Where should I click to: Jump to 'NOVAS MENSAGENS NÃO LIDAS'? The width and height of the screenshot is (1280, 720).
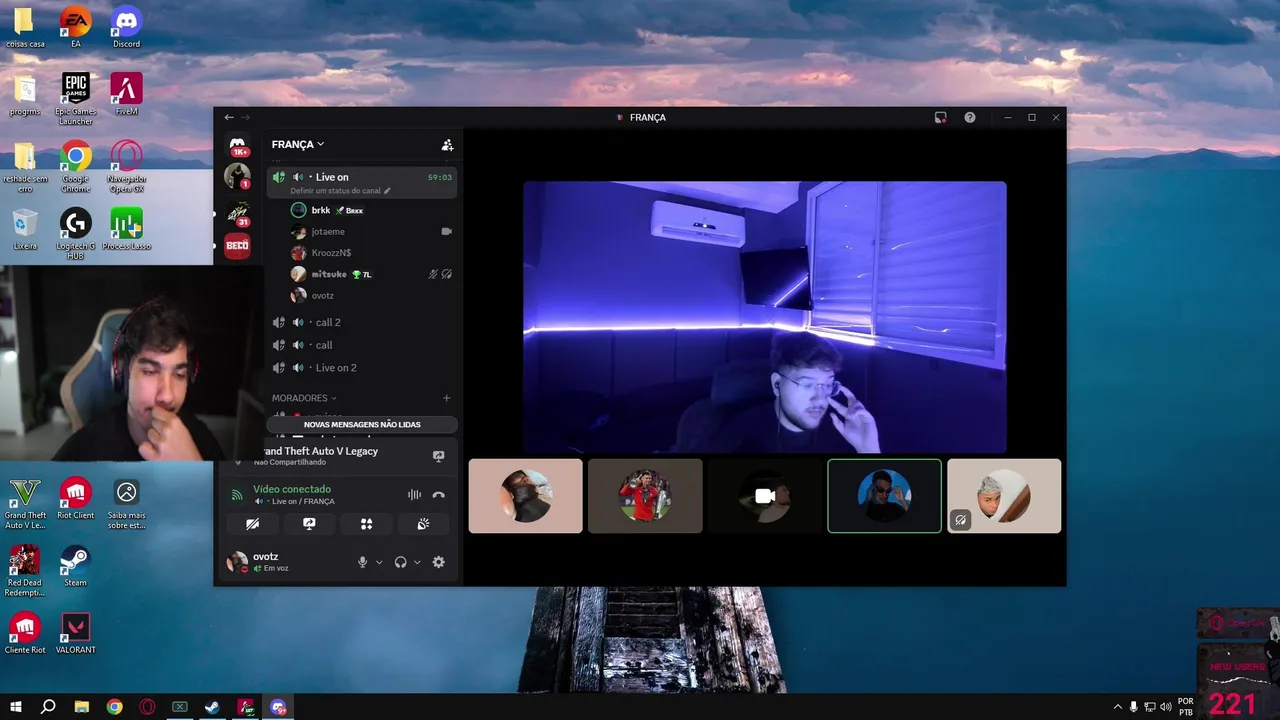(x=362, y=425)
